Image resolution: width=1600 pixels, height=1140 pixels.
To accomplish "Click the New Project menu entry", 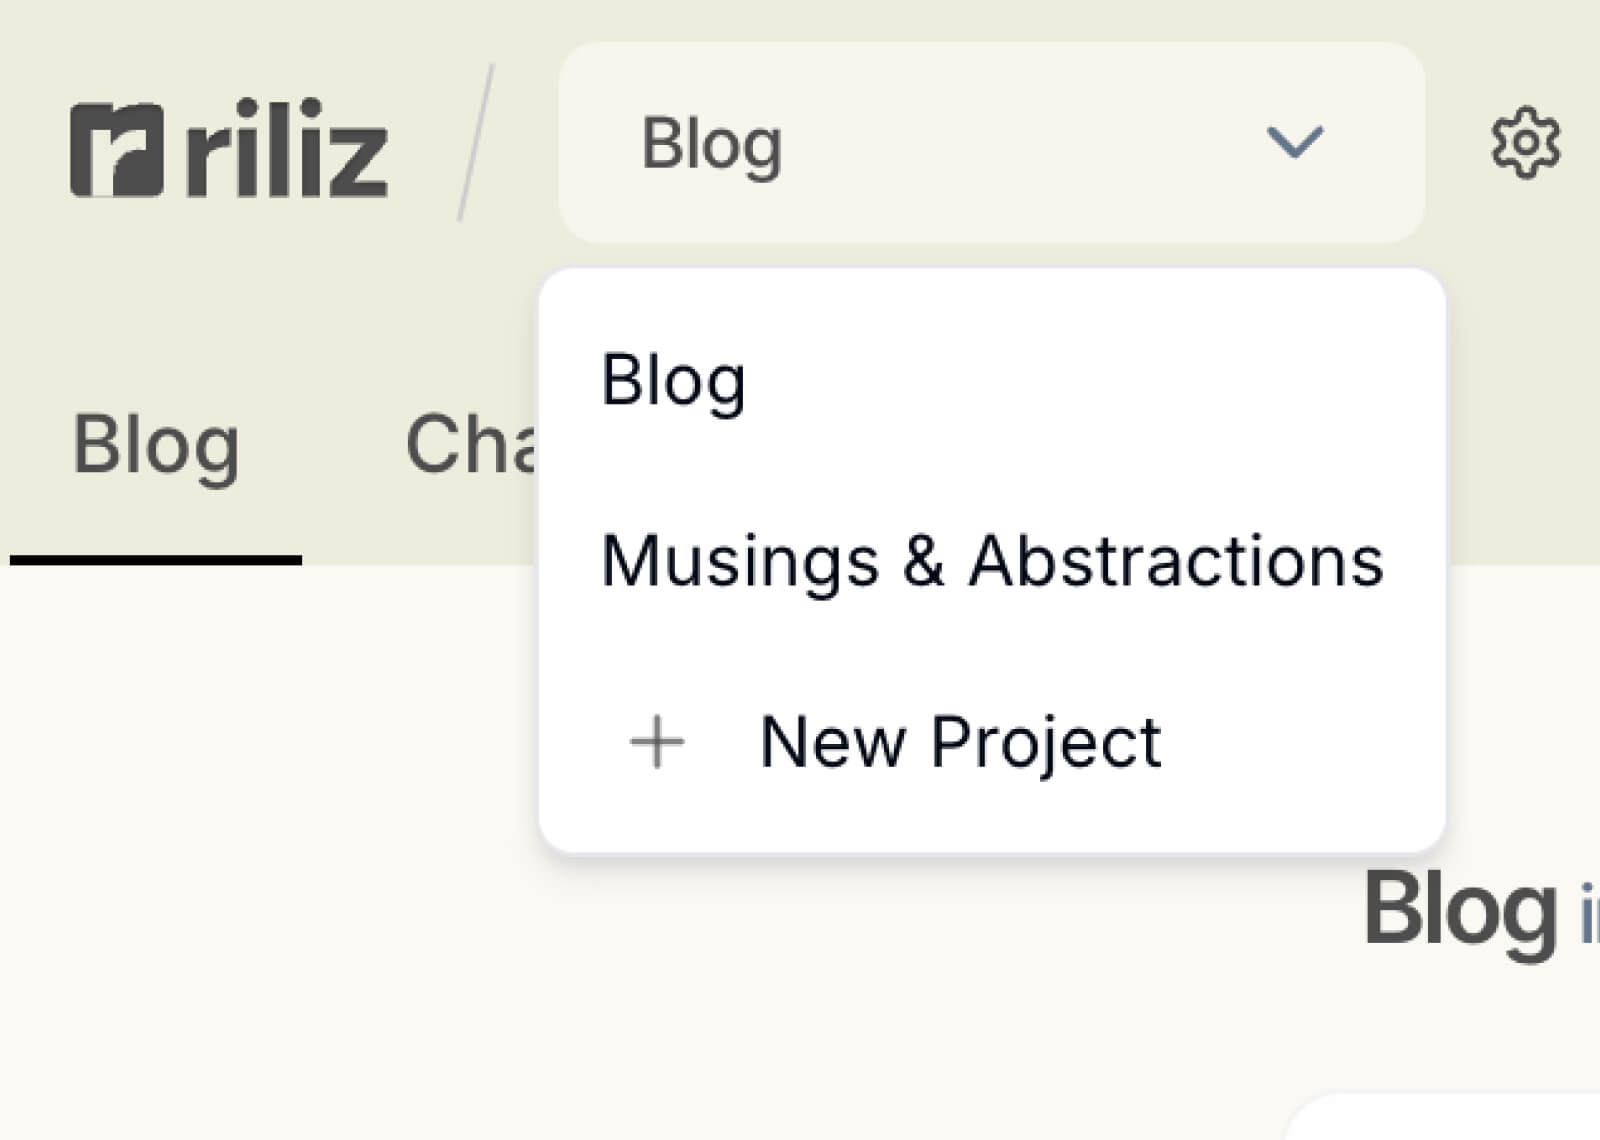I will click(x=960, y=742).
